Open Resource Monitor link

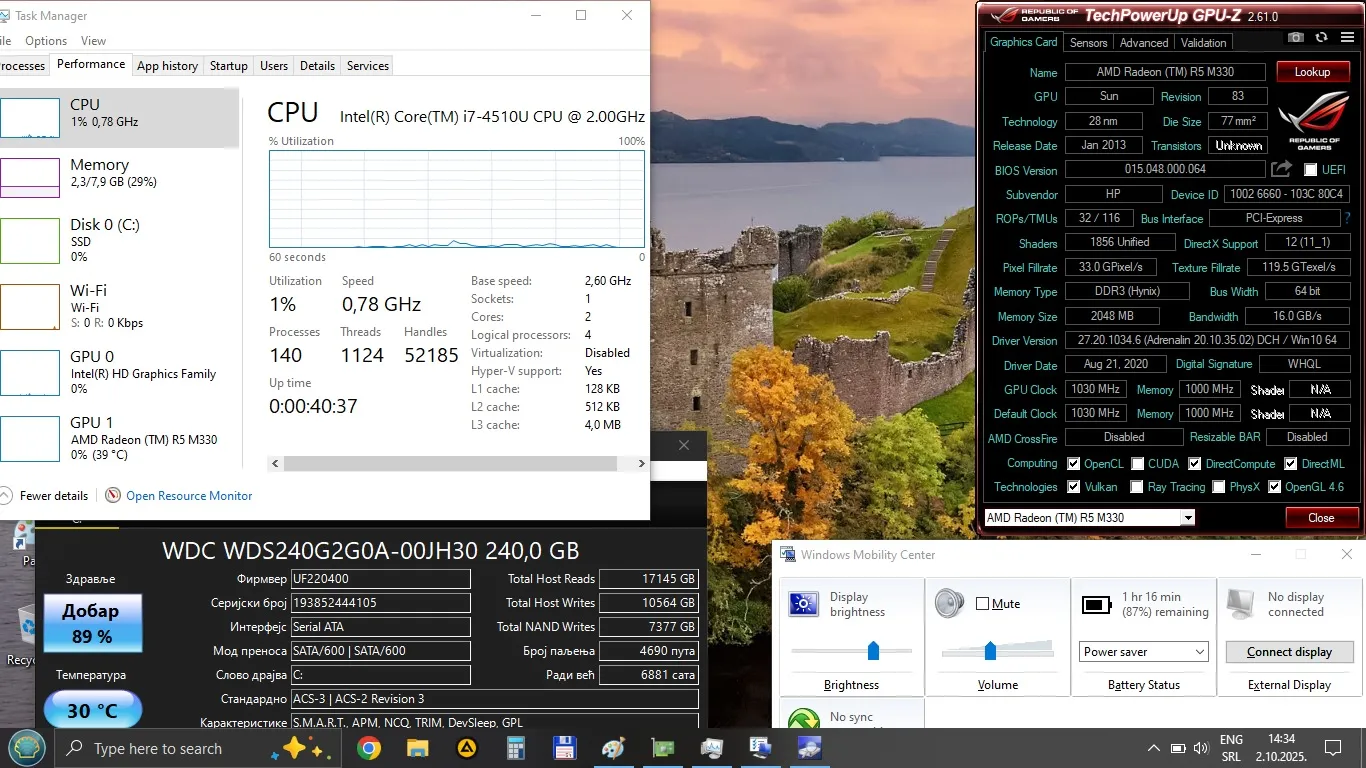[189, 496]
